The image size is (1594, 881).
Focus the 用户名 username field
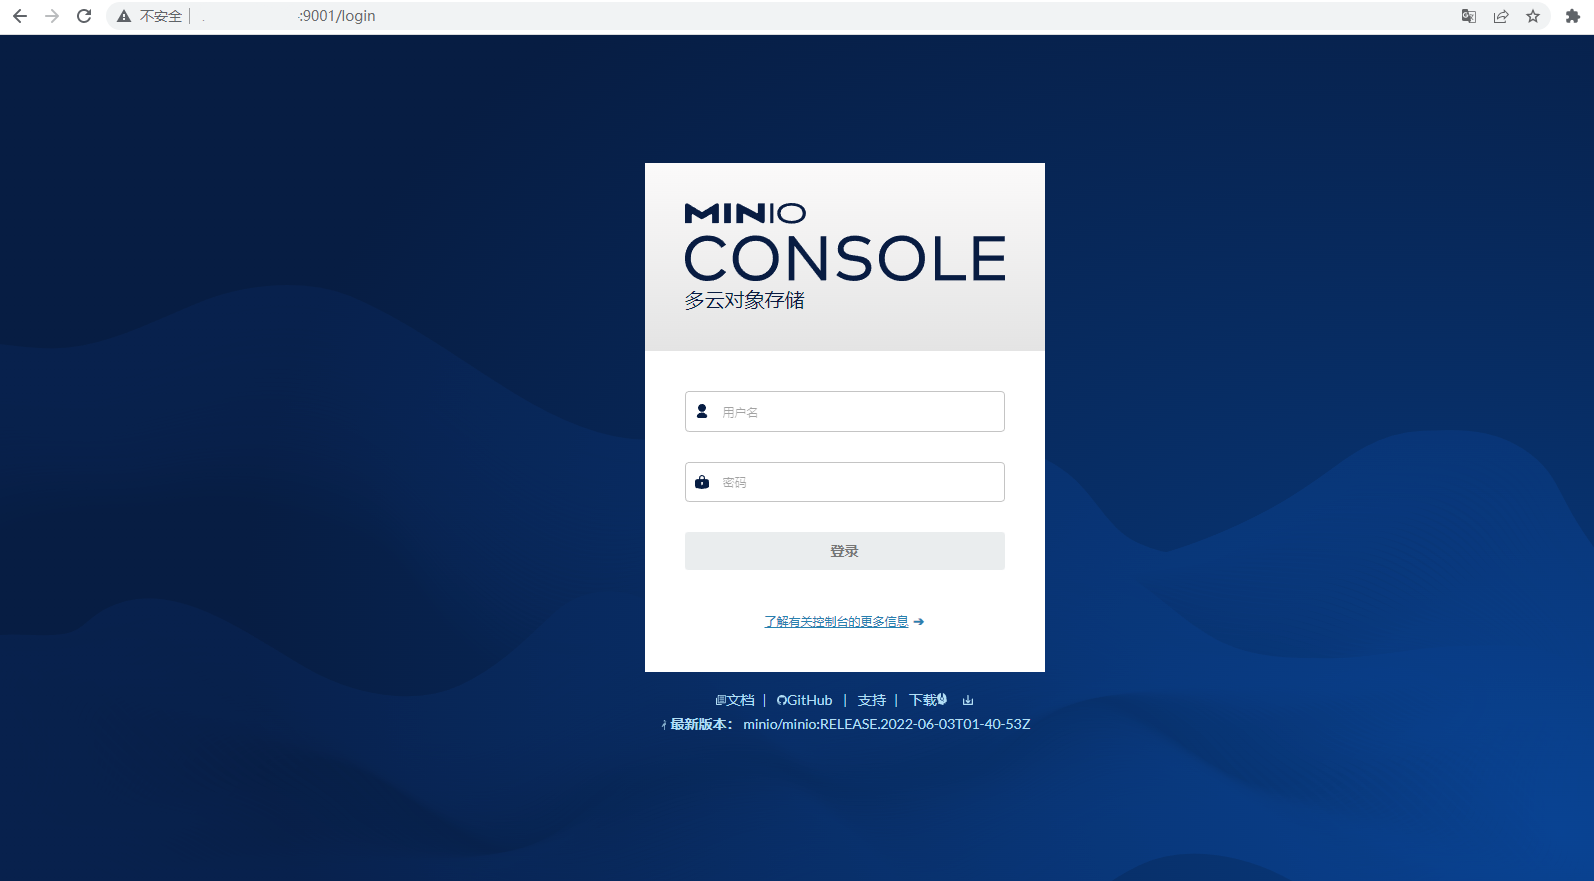pos(845,411)
